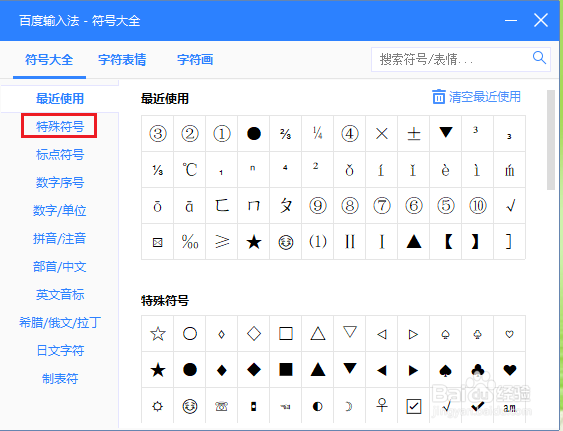
Task: Insert the black diamond ◆ large symbol
Action: [253, 370]
